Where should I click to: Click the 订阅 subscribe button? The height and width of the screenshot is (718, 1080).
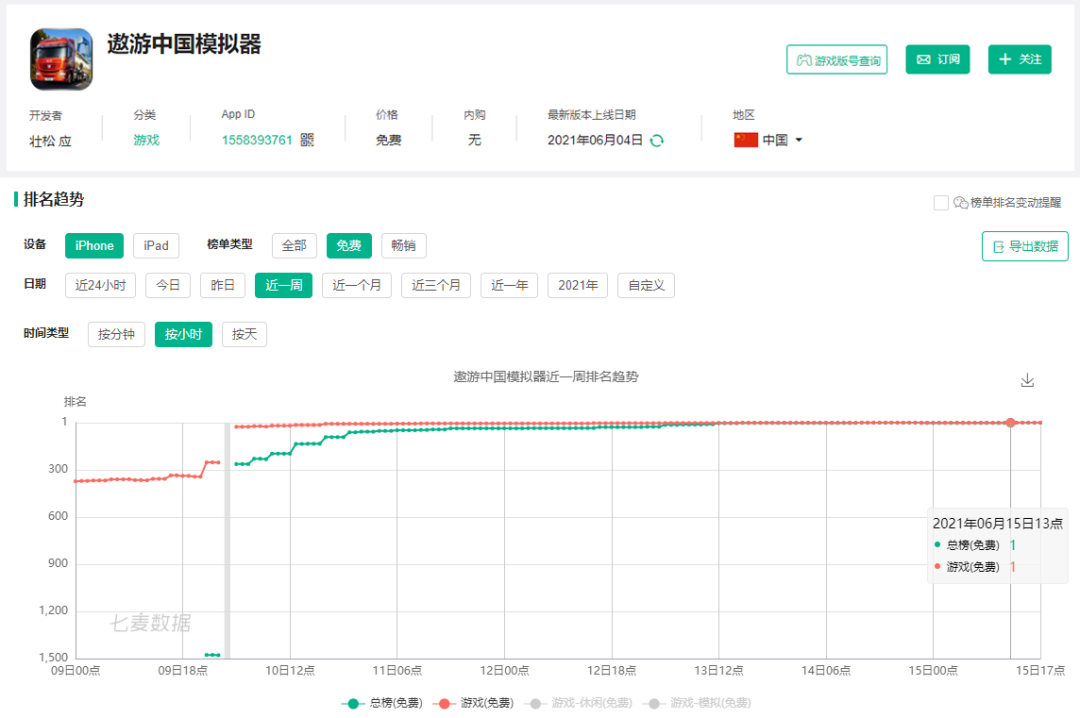(x=937, y=59)
